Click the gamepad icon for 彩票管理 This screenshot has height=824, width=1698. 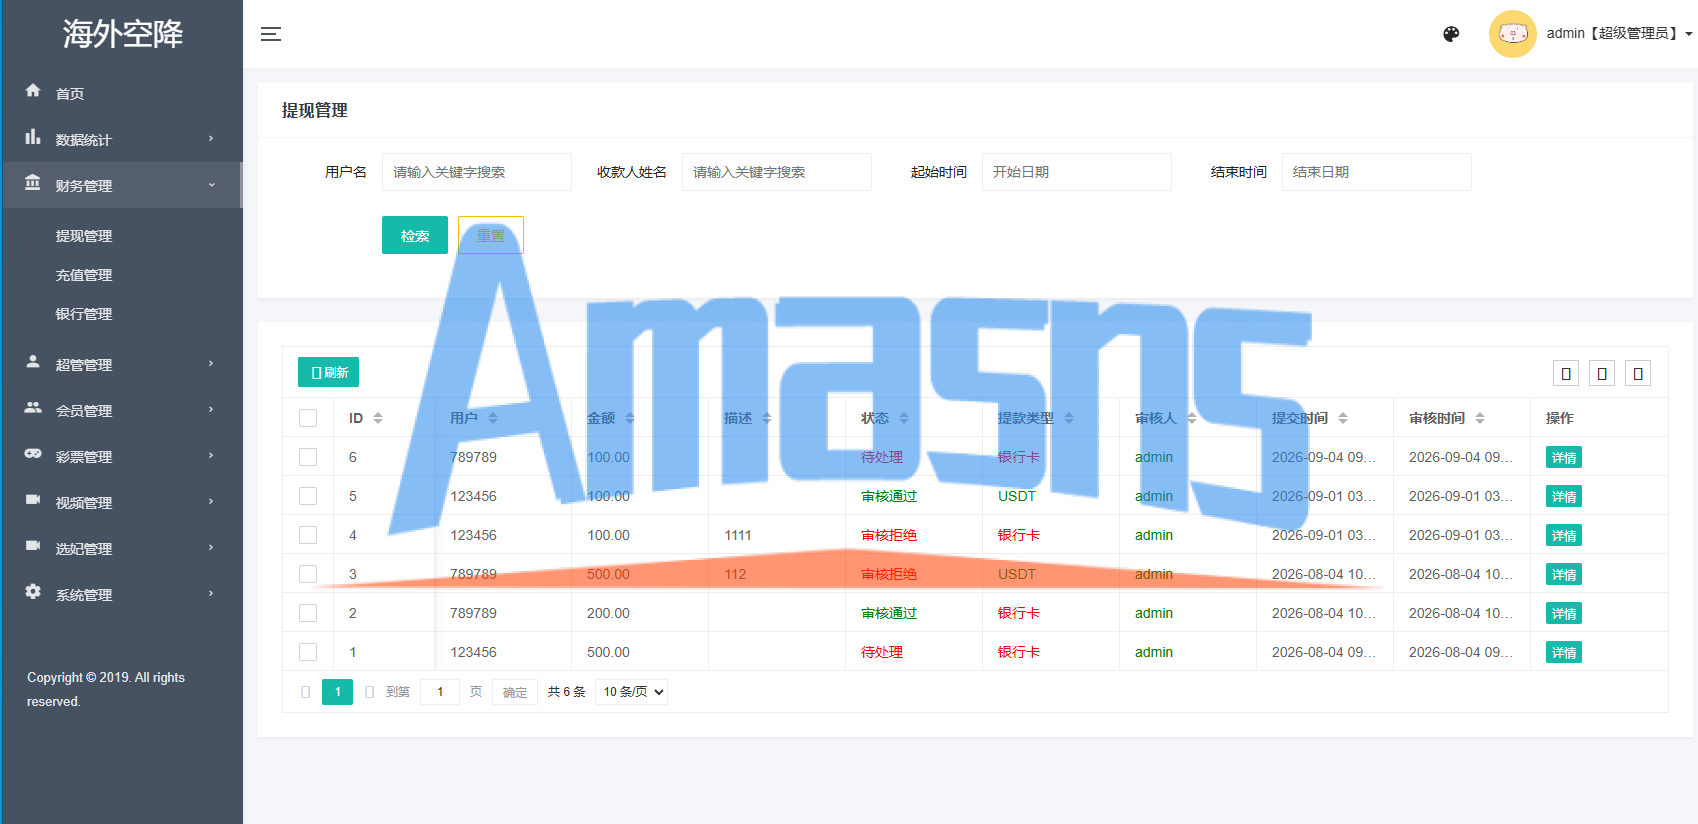[33, 454]
